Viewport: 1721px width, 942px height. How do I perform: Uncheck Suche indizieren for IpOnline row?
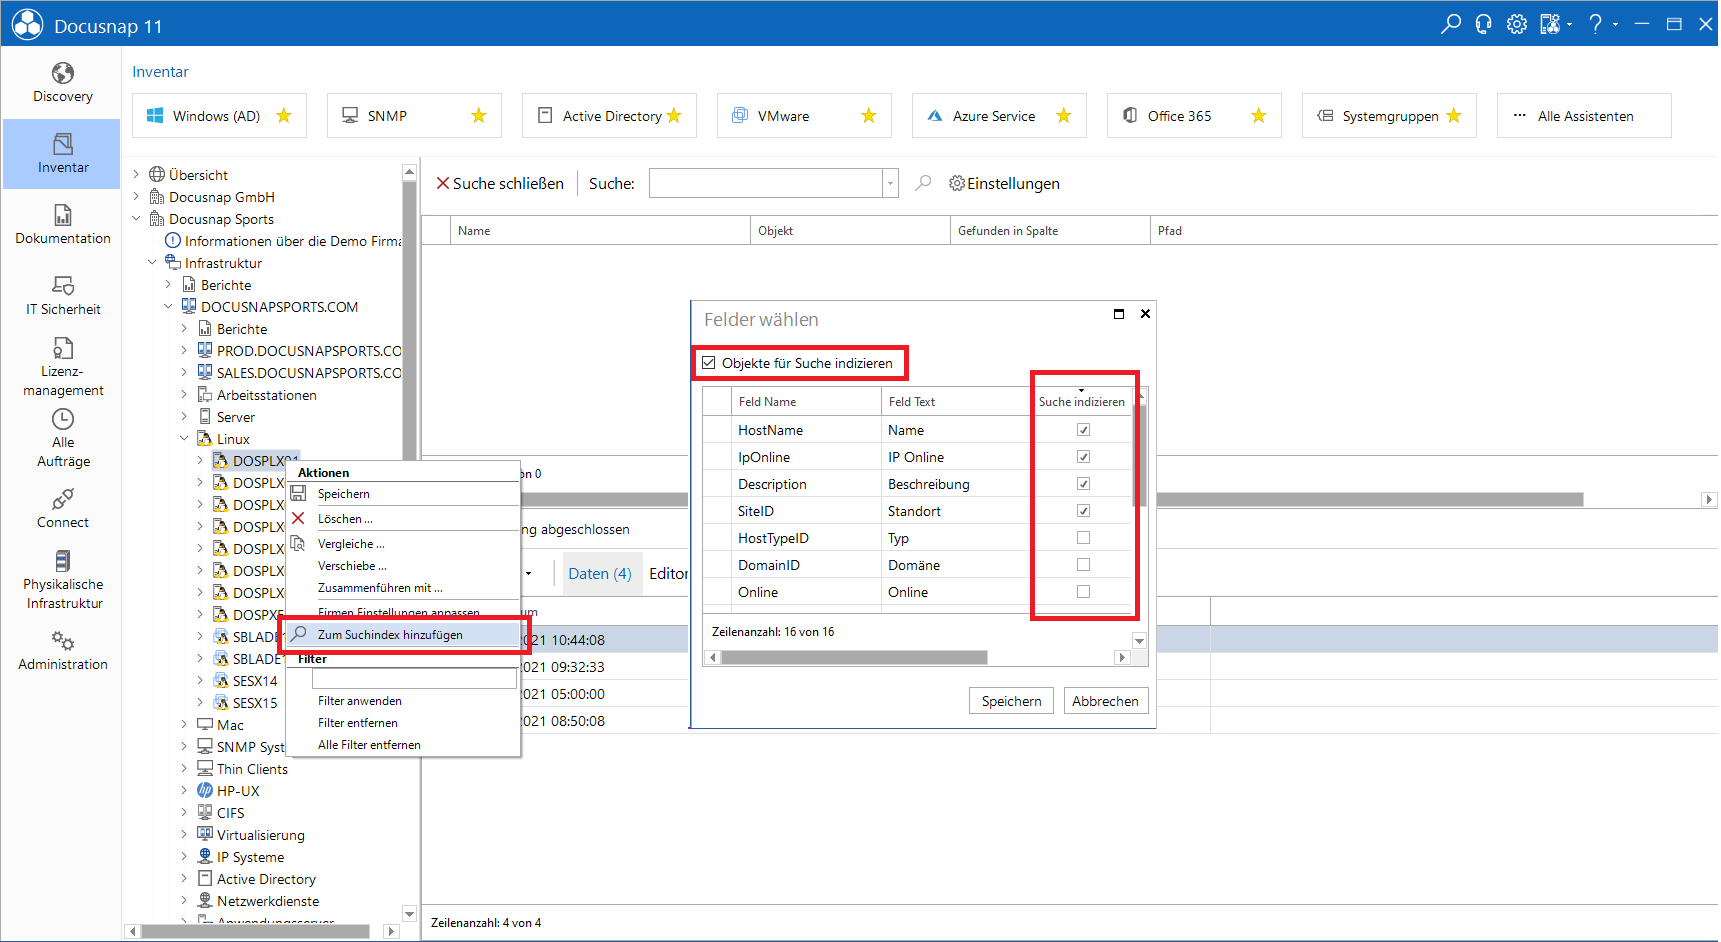(1083, 457)
